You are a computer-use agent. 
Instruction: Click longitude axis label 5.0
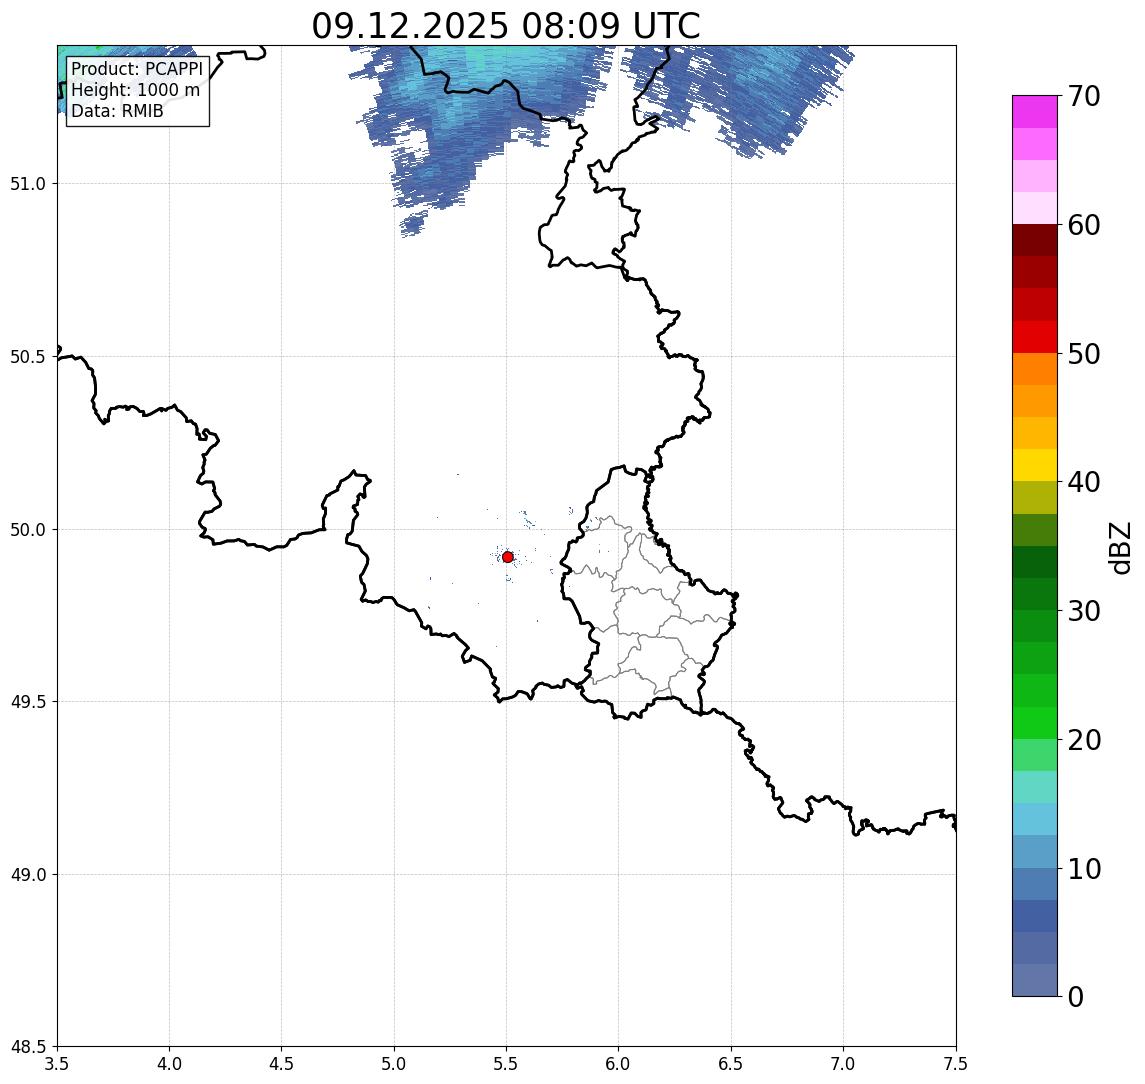(x=394, y=1064)
